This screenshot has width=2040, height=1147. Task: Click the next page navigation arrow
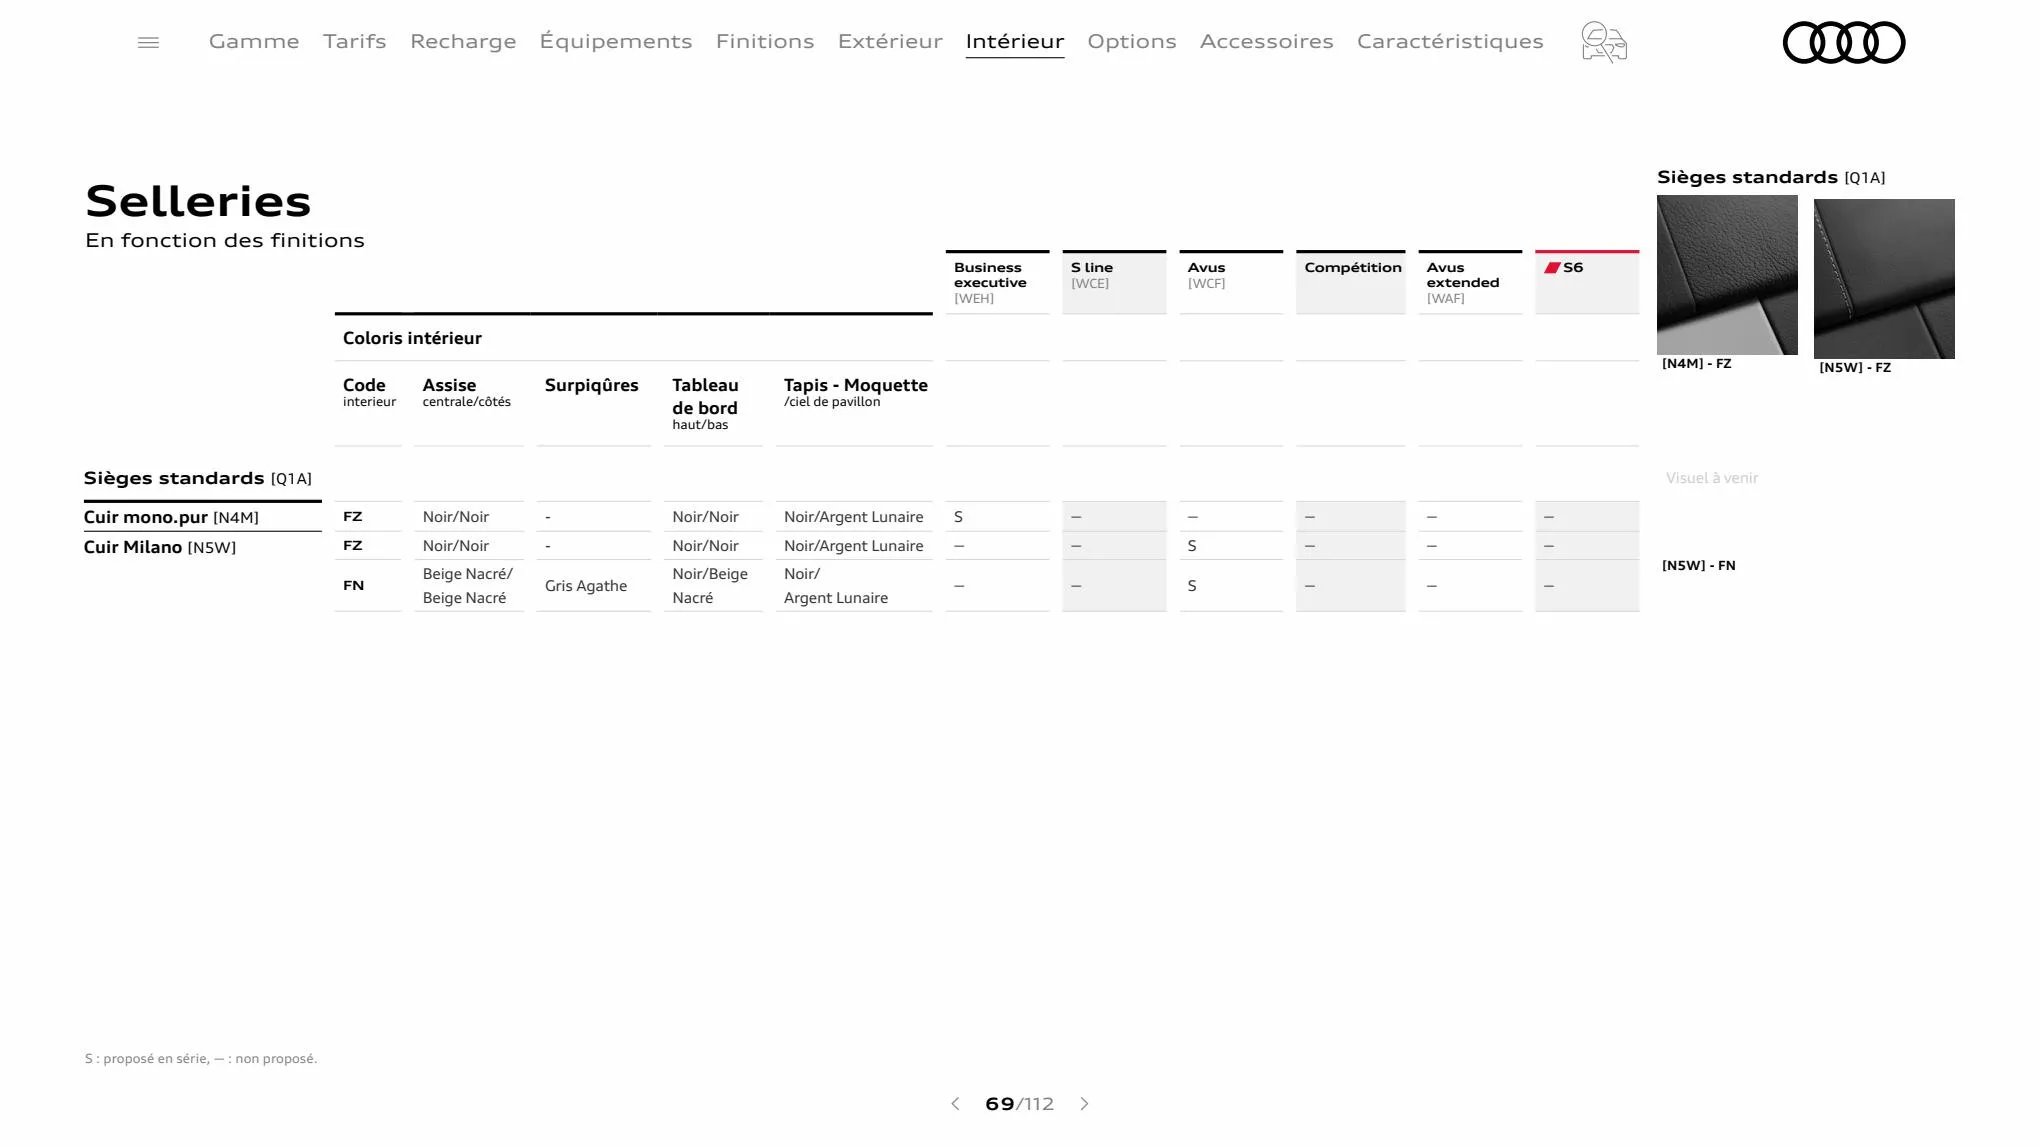coord(1086,1104)
